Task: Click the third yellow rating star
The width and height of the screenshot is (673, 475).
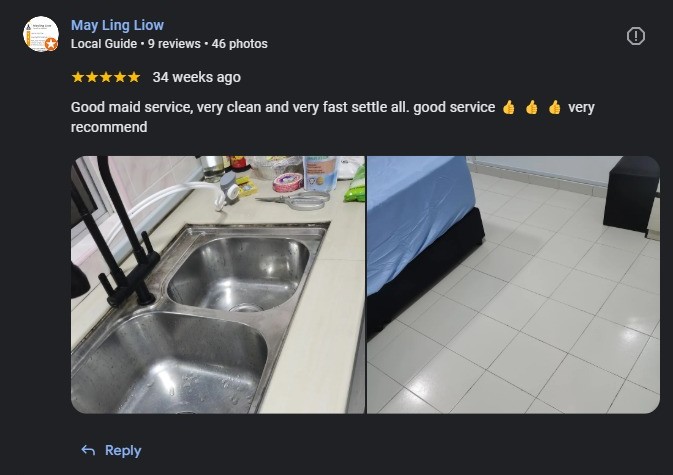Action: [106, 77]
